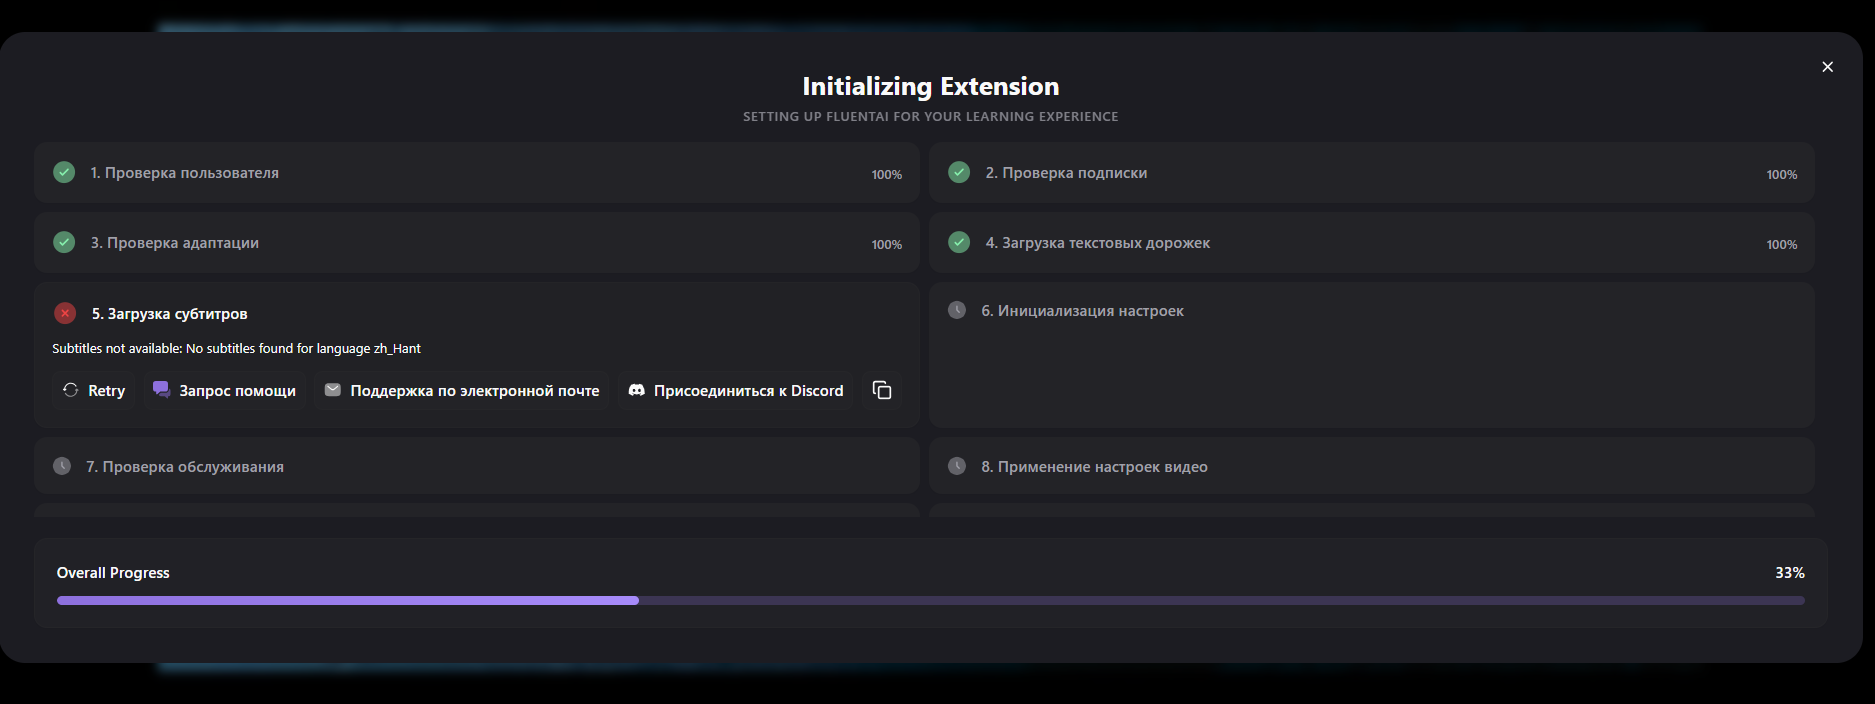Click the Initializing Extension heading
Viewport: 1875px width, 704px height.
coord(931,86)
